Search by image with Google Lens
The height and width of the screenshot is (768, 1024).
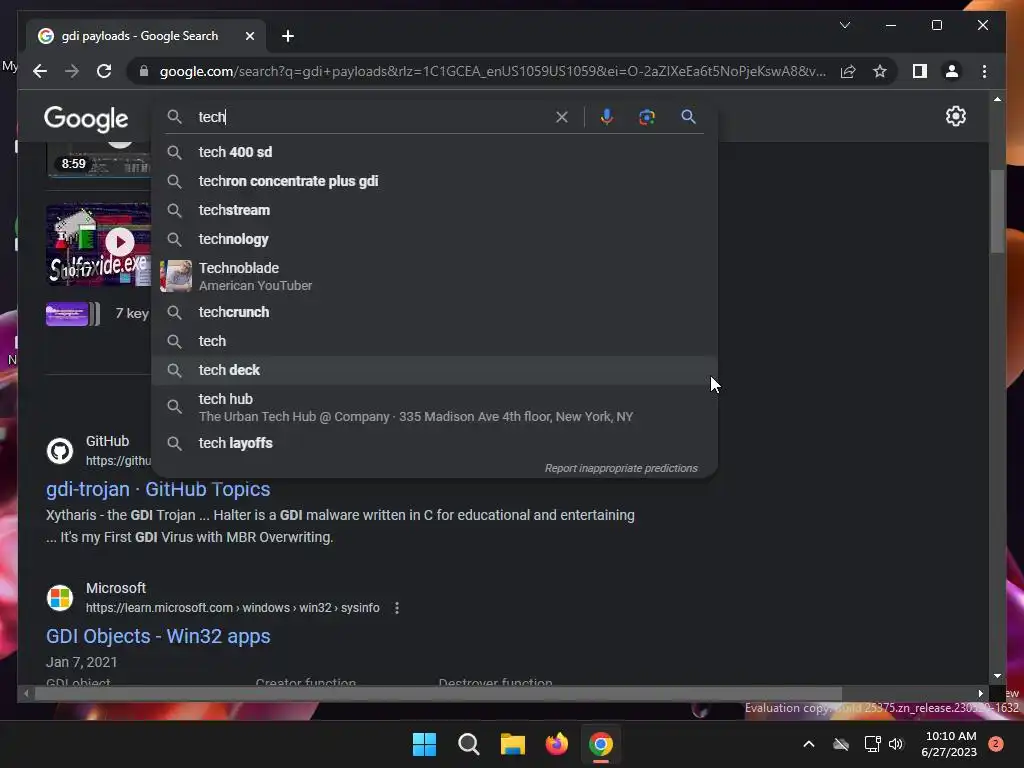click(647, 117)
